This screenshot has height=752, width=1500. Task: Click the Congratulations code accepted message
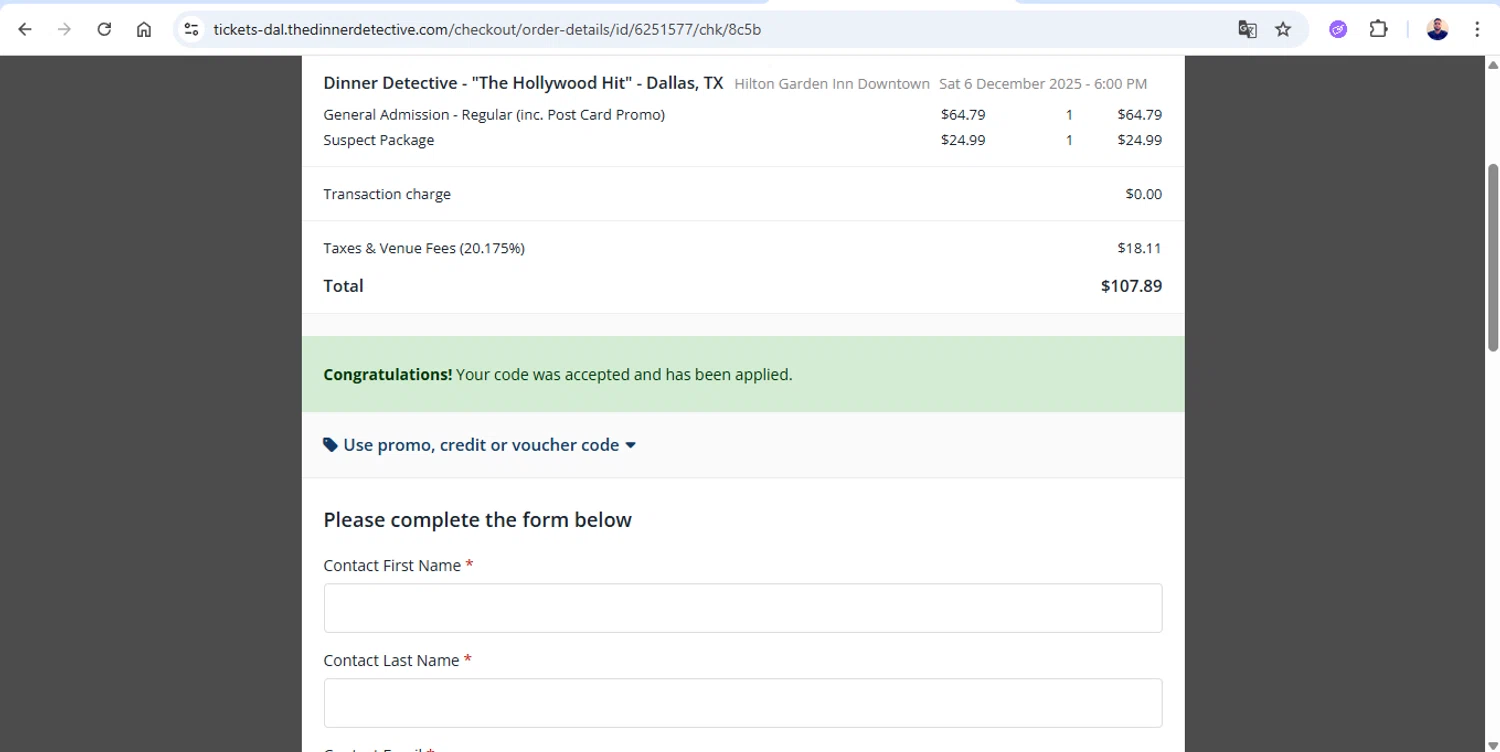pos(558,375)
